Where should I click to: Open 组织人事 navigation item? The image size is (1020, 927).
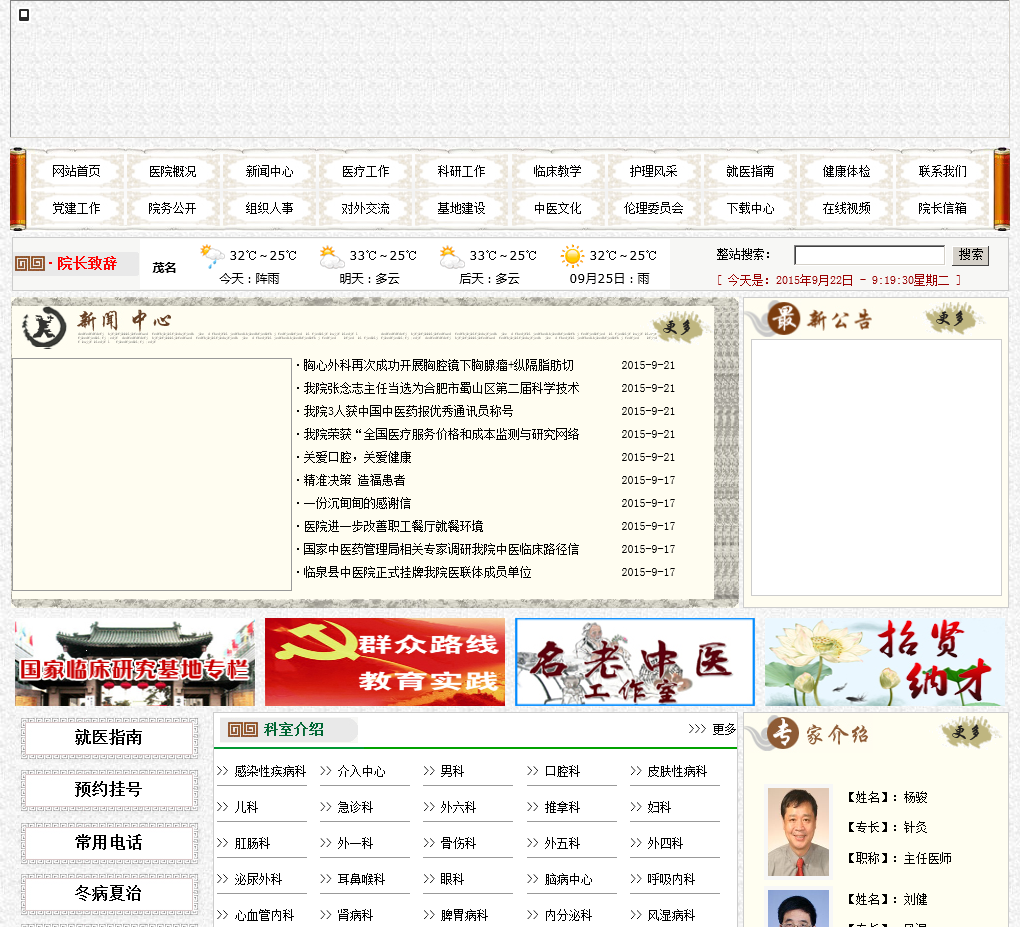(x=269, y=208)
